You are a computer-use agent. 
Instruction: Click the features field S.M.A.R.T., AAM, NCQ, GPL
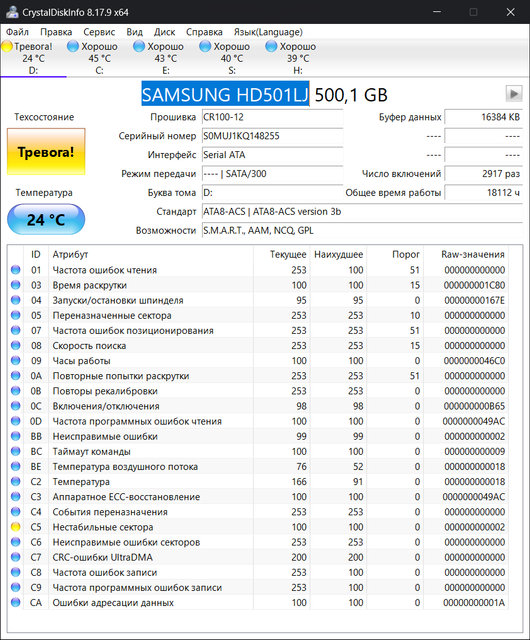click(362, 230)
